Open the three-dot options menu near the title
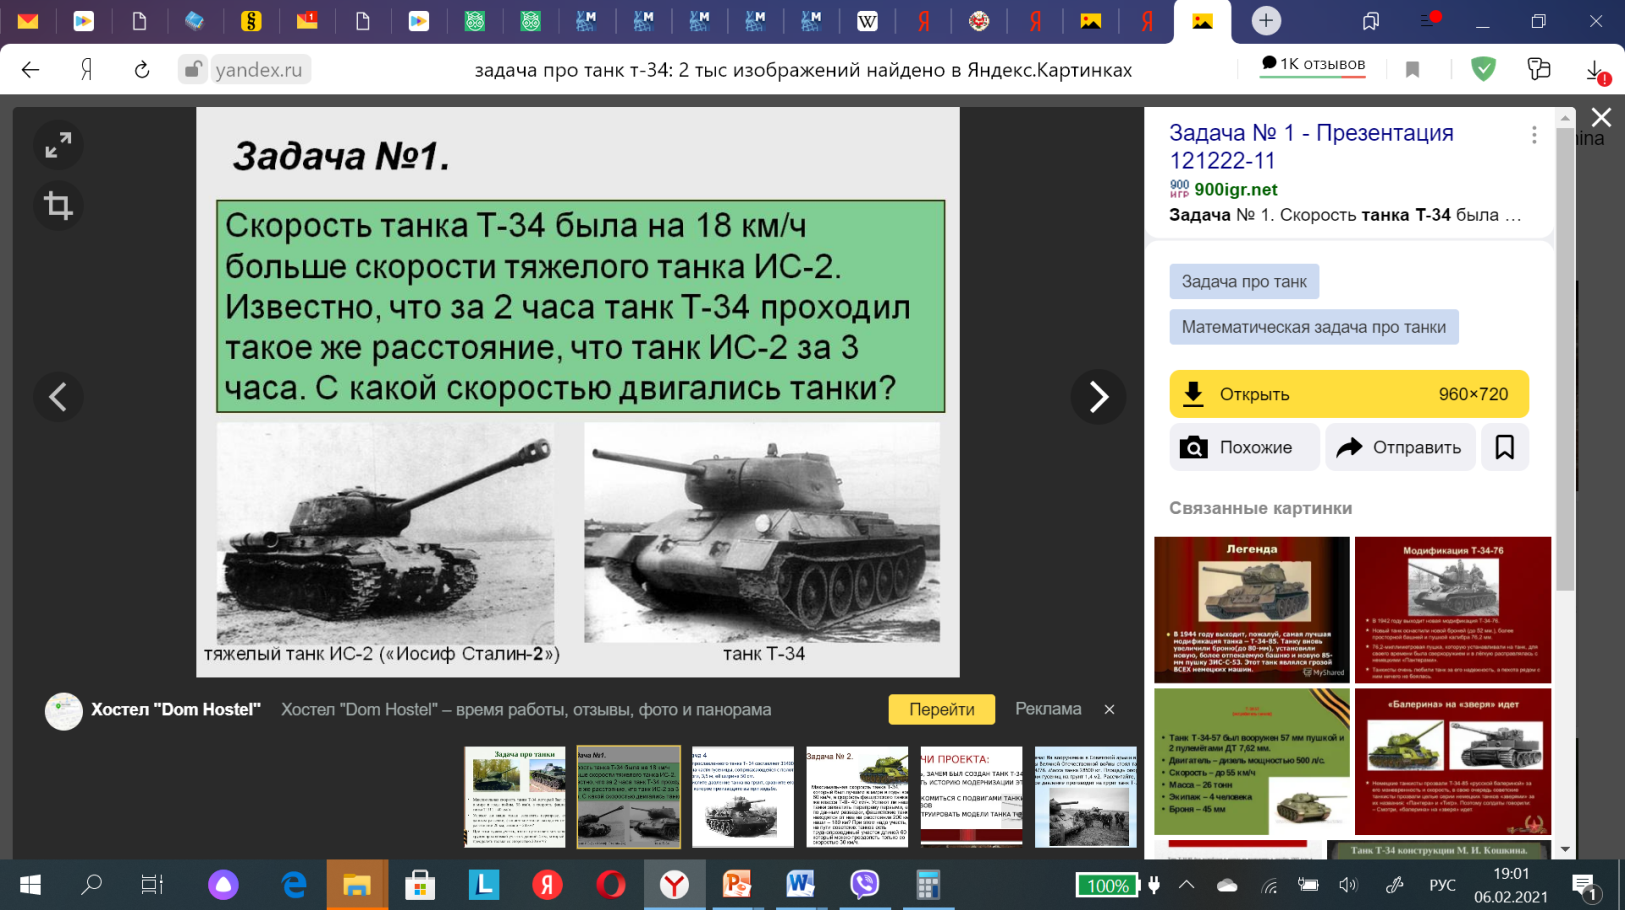The width and height of the screenshot is (1625, 910). click(1534, 135)
